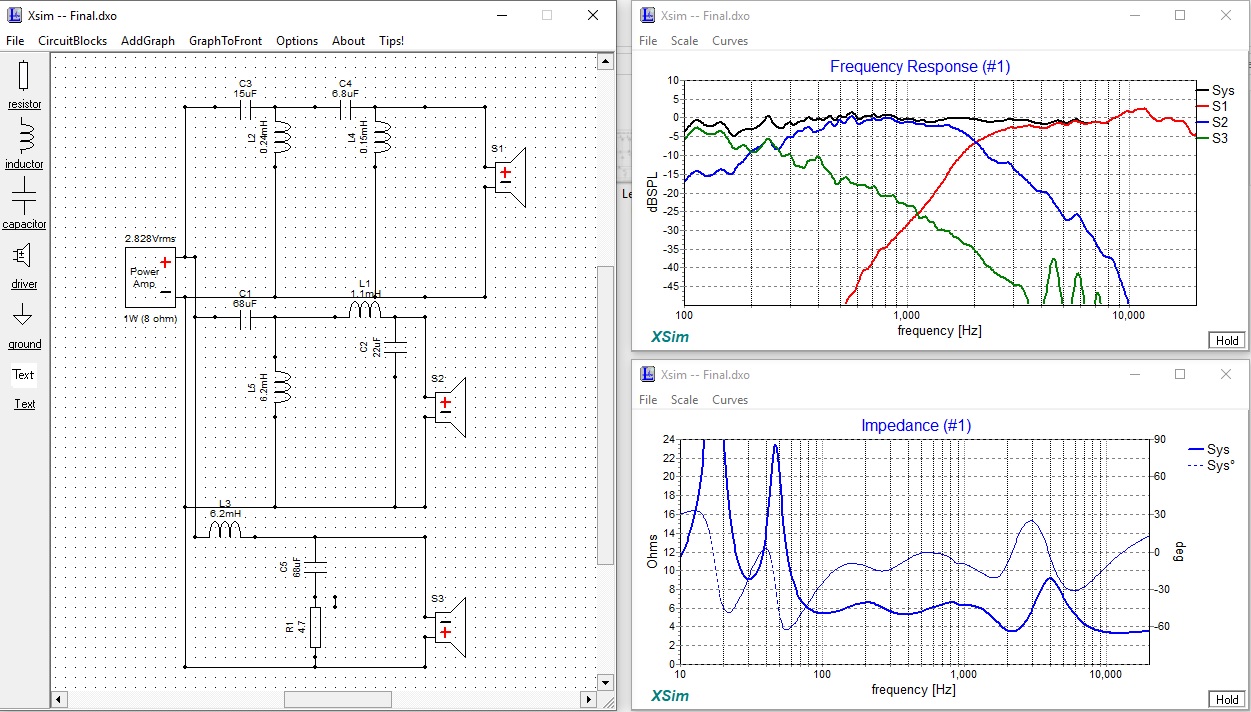Image resolution: width=1251 pixels, height=712 pixels.
Task: Click the resistor label link
Action: click(25, 104)
